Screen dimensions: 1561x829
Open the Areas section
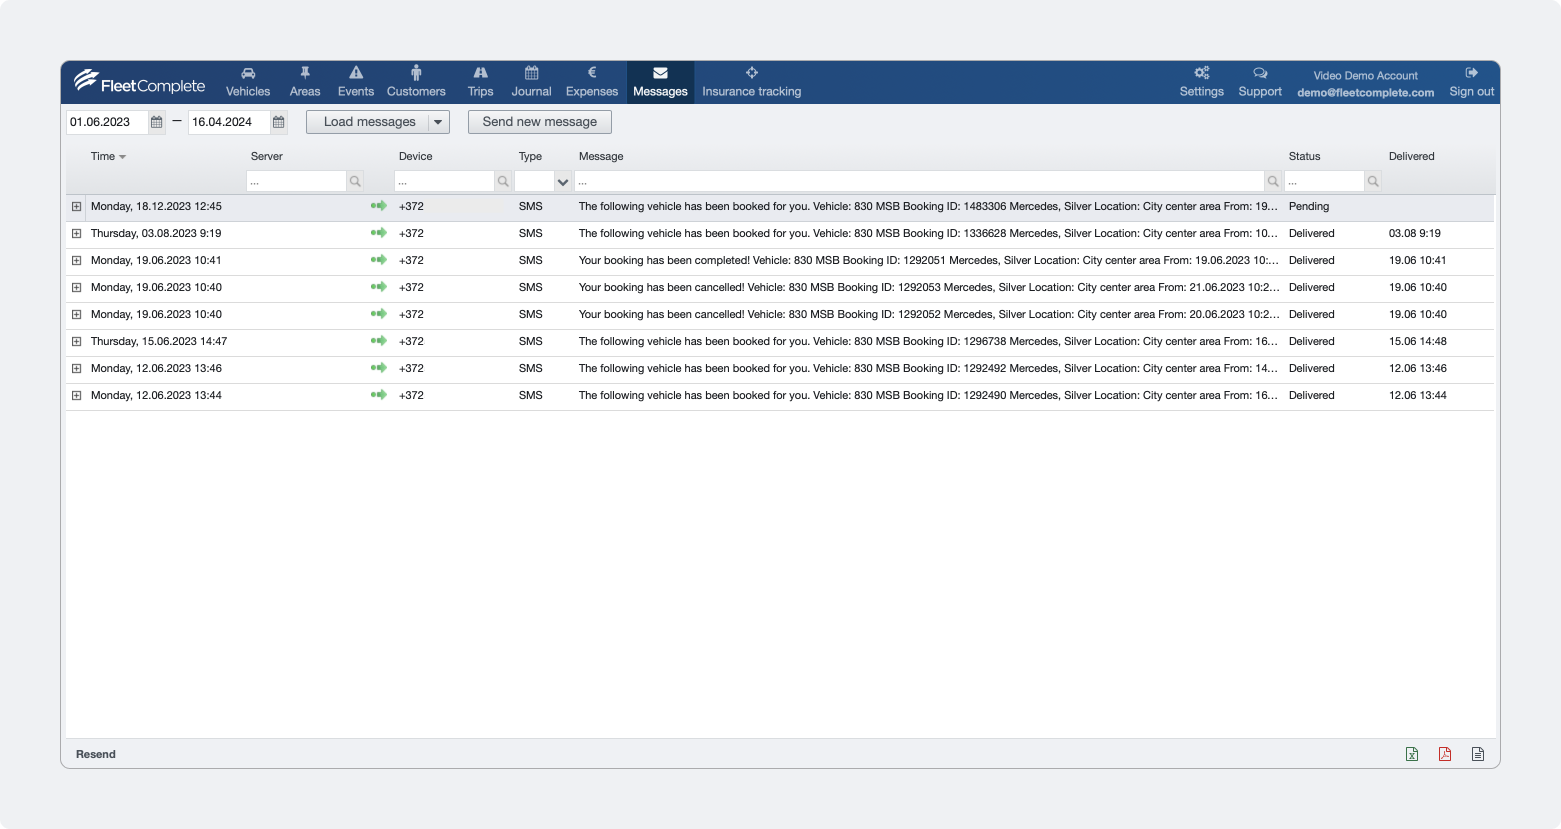pos(305,82)
